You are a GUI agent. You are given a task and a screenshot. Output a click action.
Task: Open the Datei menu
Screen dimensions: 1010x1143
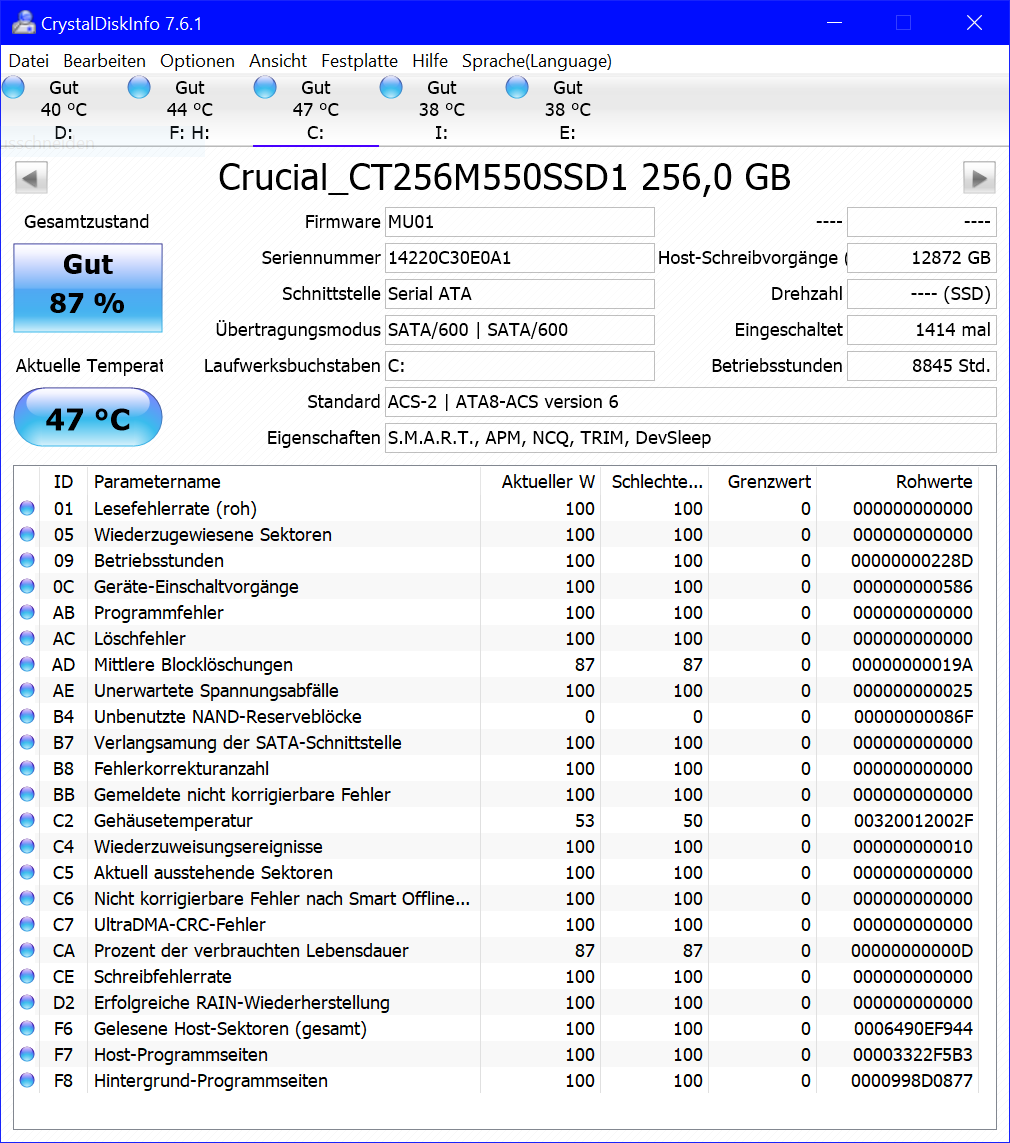tap(29, 61)
